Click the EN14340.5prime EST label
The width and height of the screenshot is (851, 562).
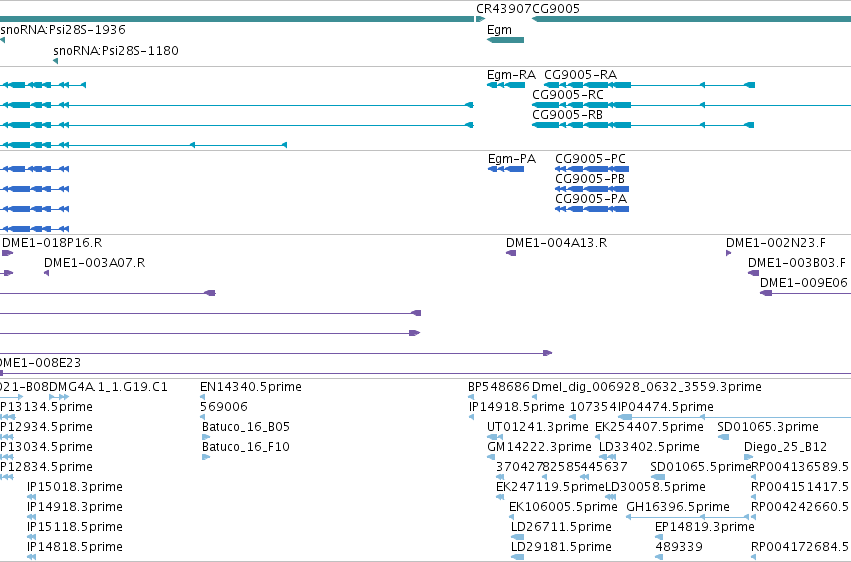pos(251,387)
